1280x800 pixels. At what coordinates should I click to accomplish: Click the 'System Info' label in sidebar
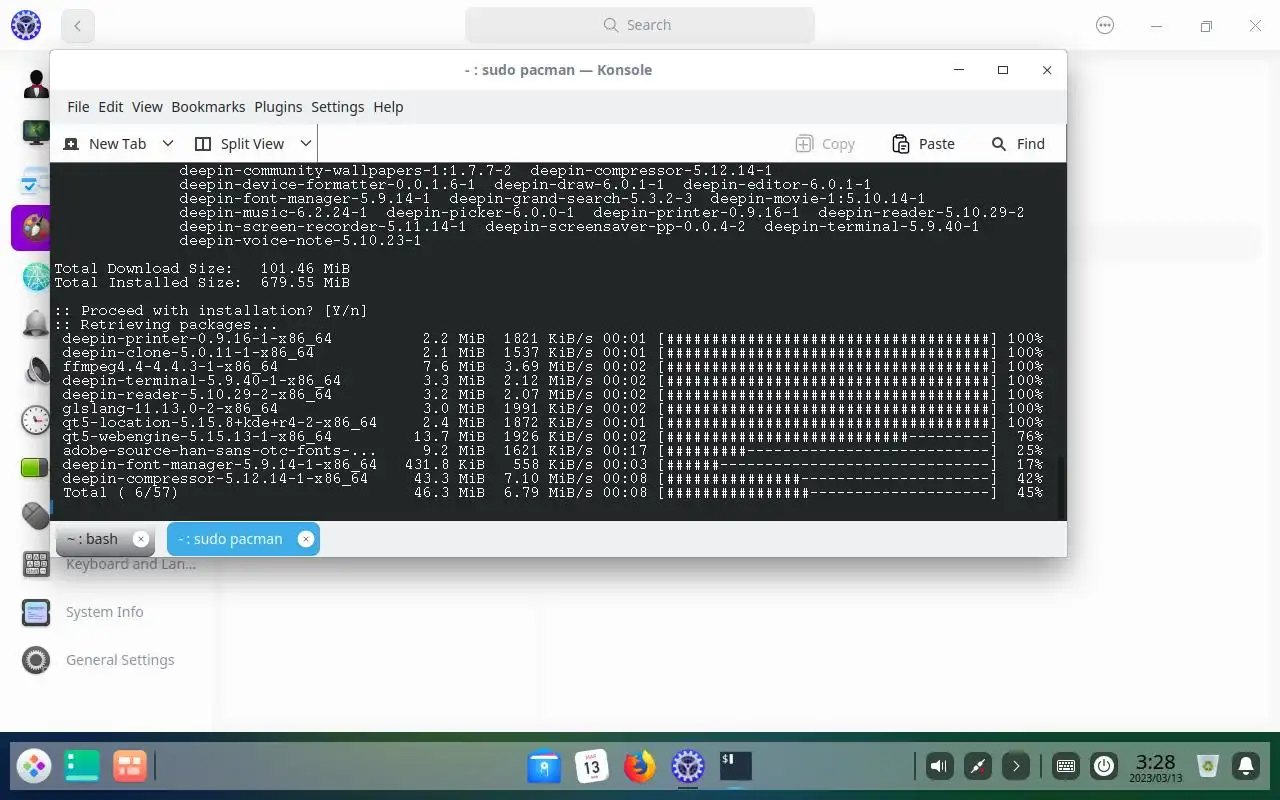[104, 612]
